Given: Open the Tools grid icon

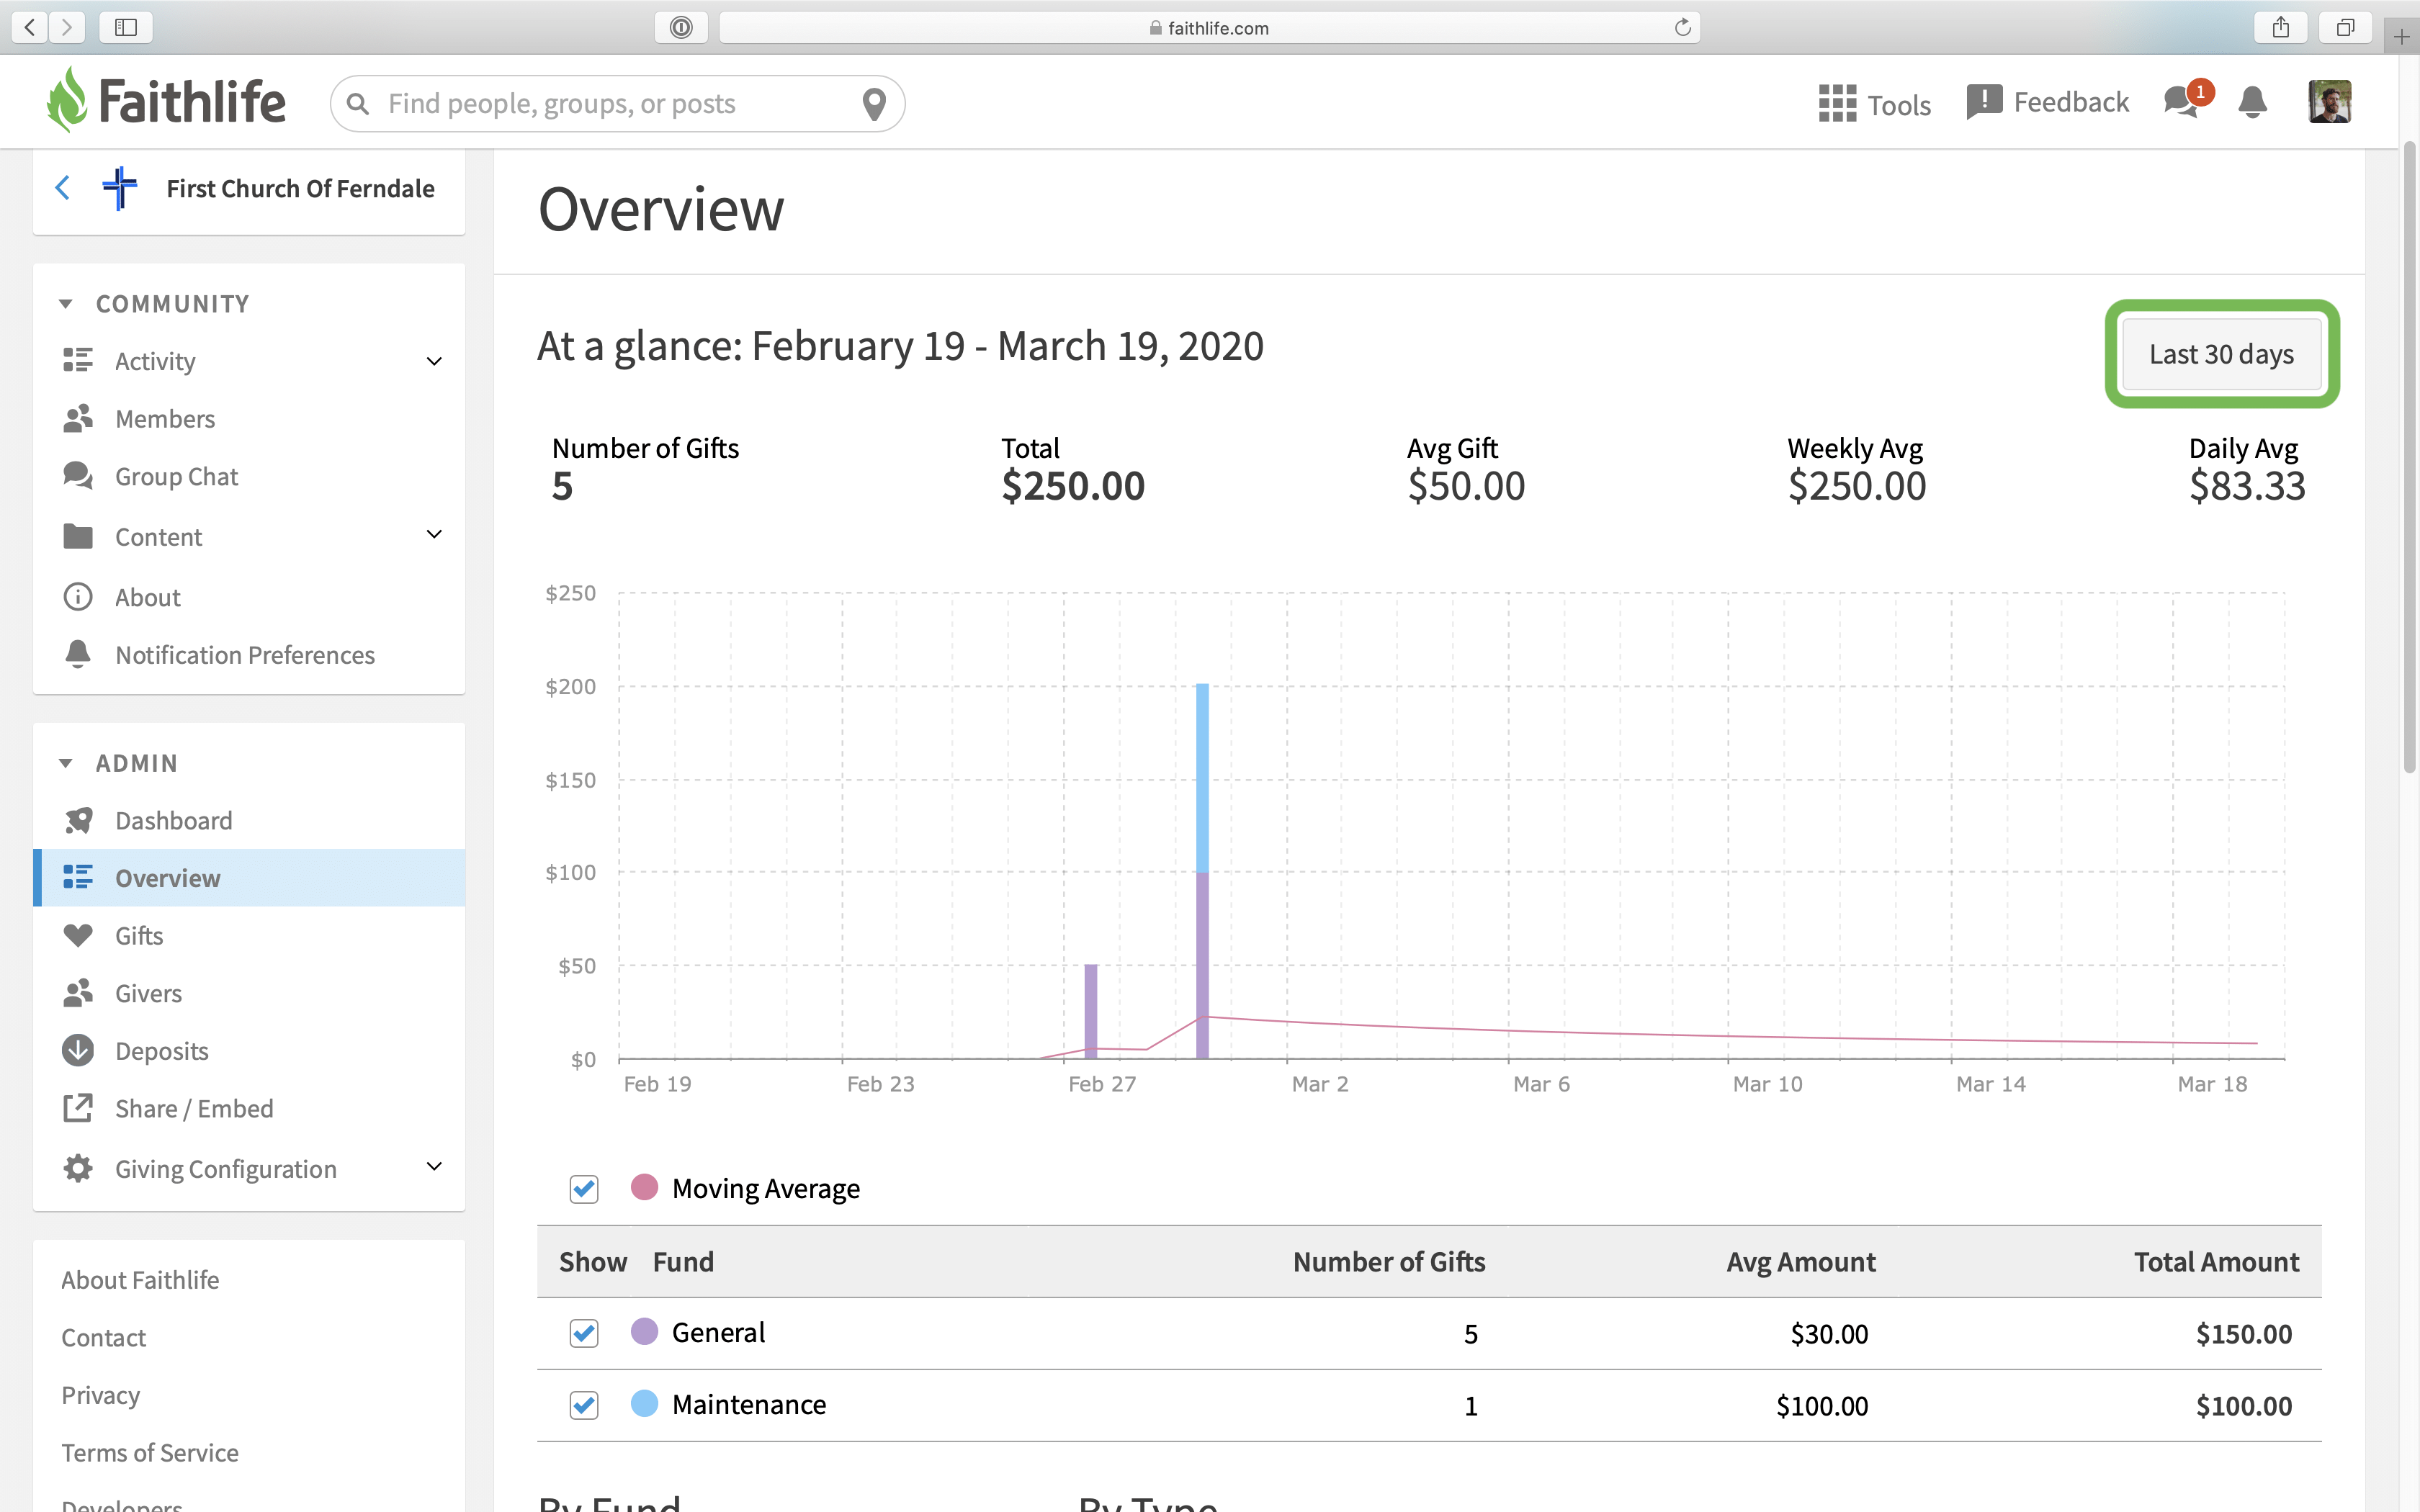Looking at the screenshot, I should coord(1837,103).
